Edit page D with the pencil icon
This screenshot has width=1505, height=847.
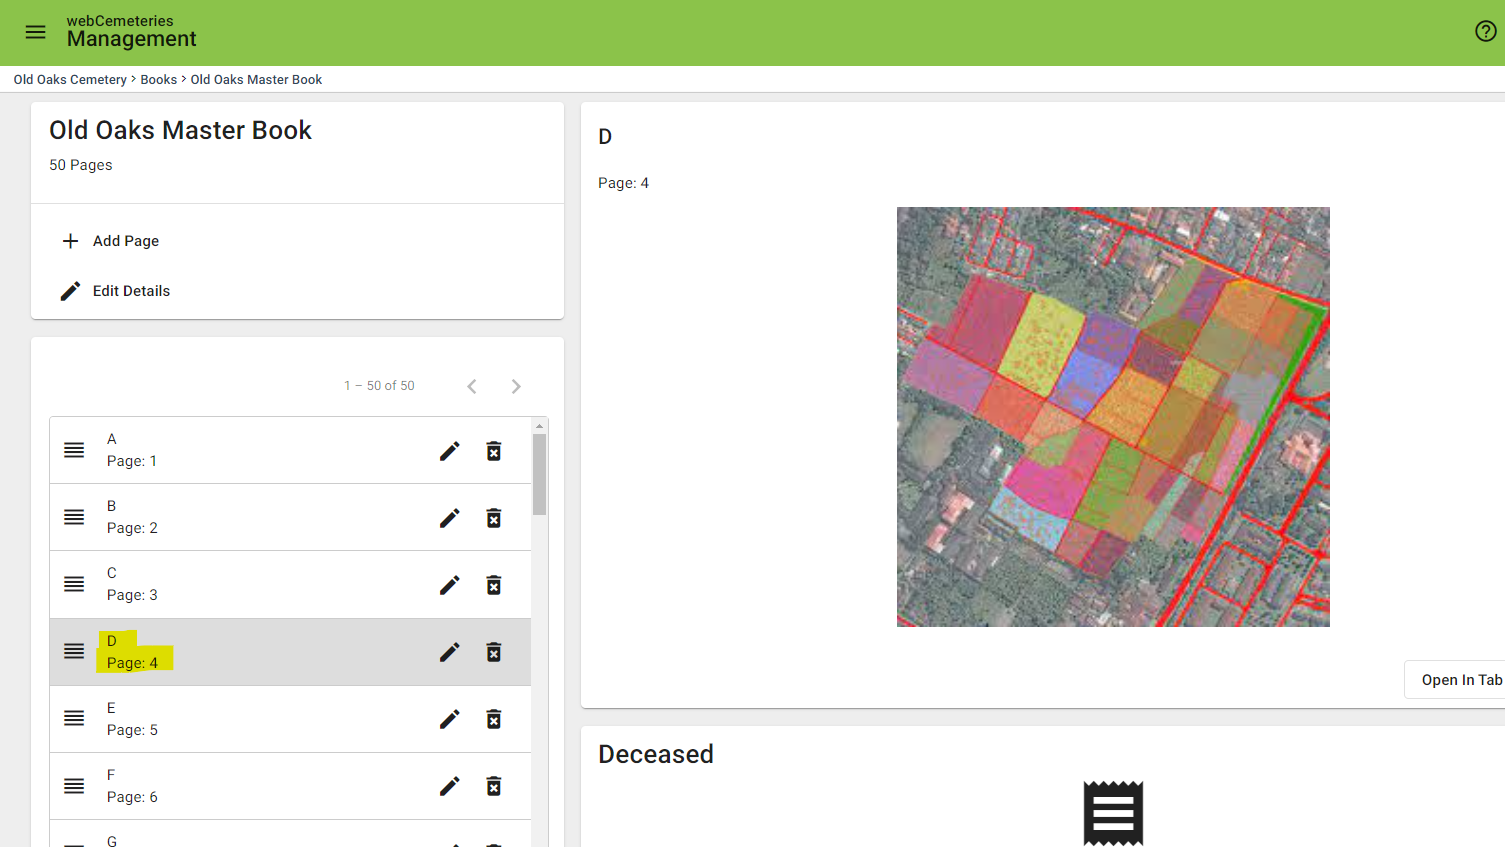click(x=450, y=652)
